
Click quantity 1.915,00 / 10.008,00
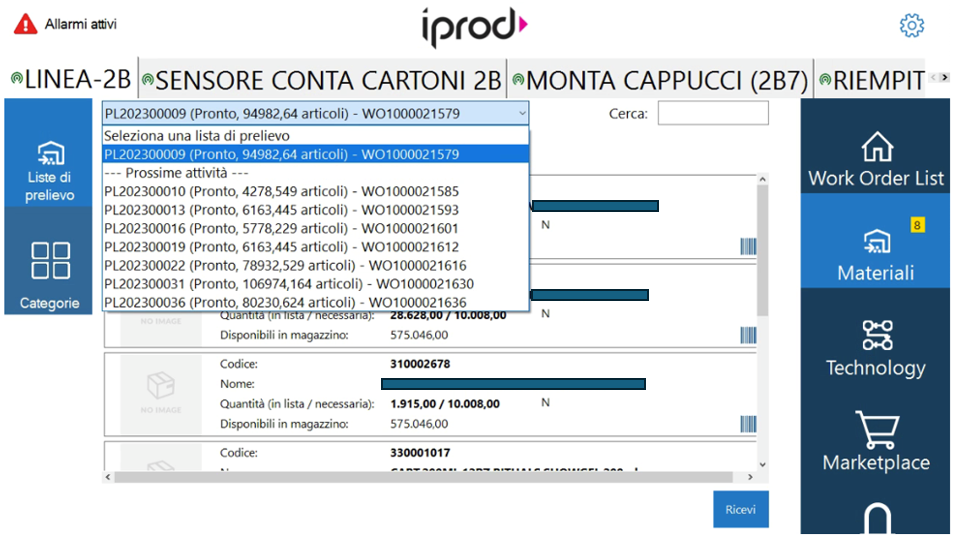coord(445,404)
